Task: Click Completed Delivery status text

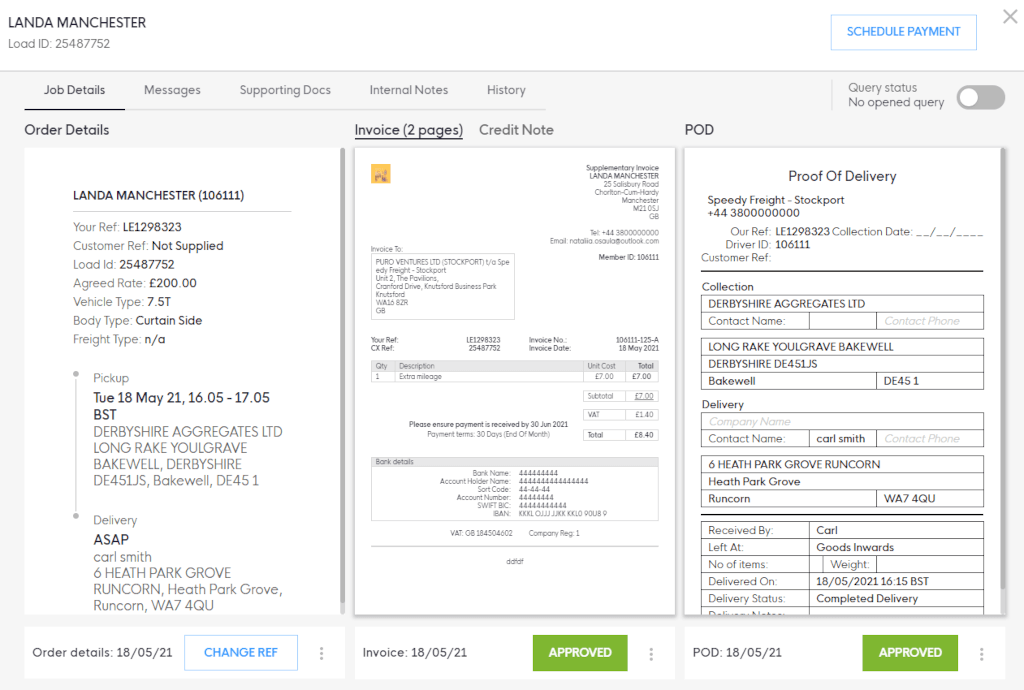Action: 867,598
